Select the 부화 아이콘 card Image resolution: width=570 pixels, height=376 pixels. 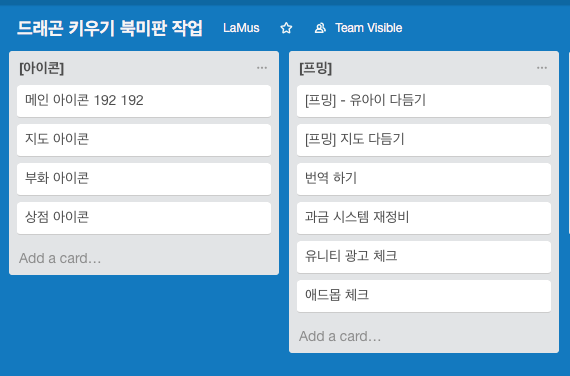coord(144,179)
